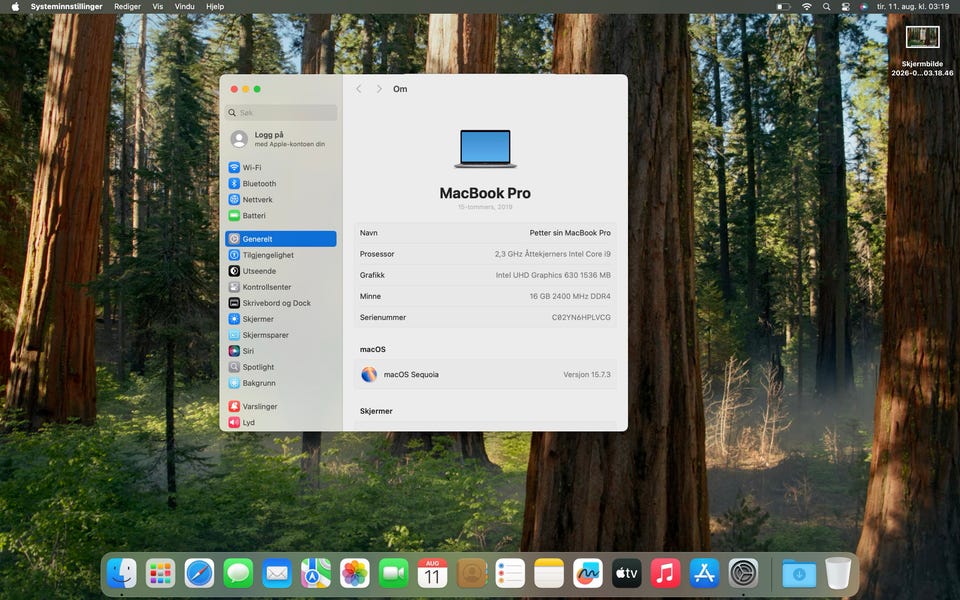Open Apple TV from the Dock

[x=626, y=574]
